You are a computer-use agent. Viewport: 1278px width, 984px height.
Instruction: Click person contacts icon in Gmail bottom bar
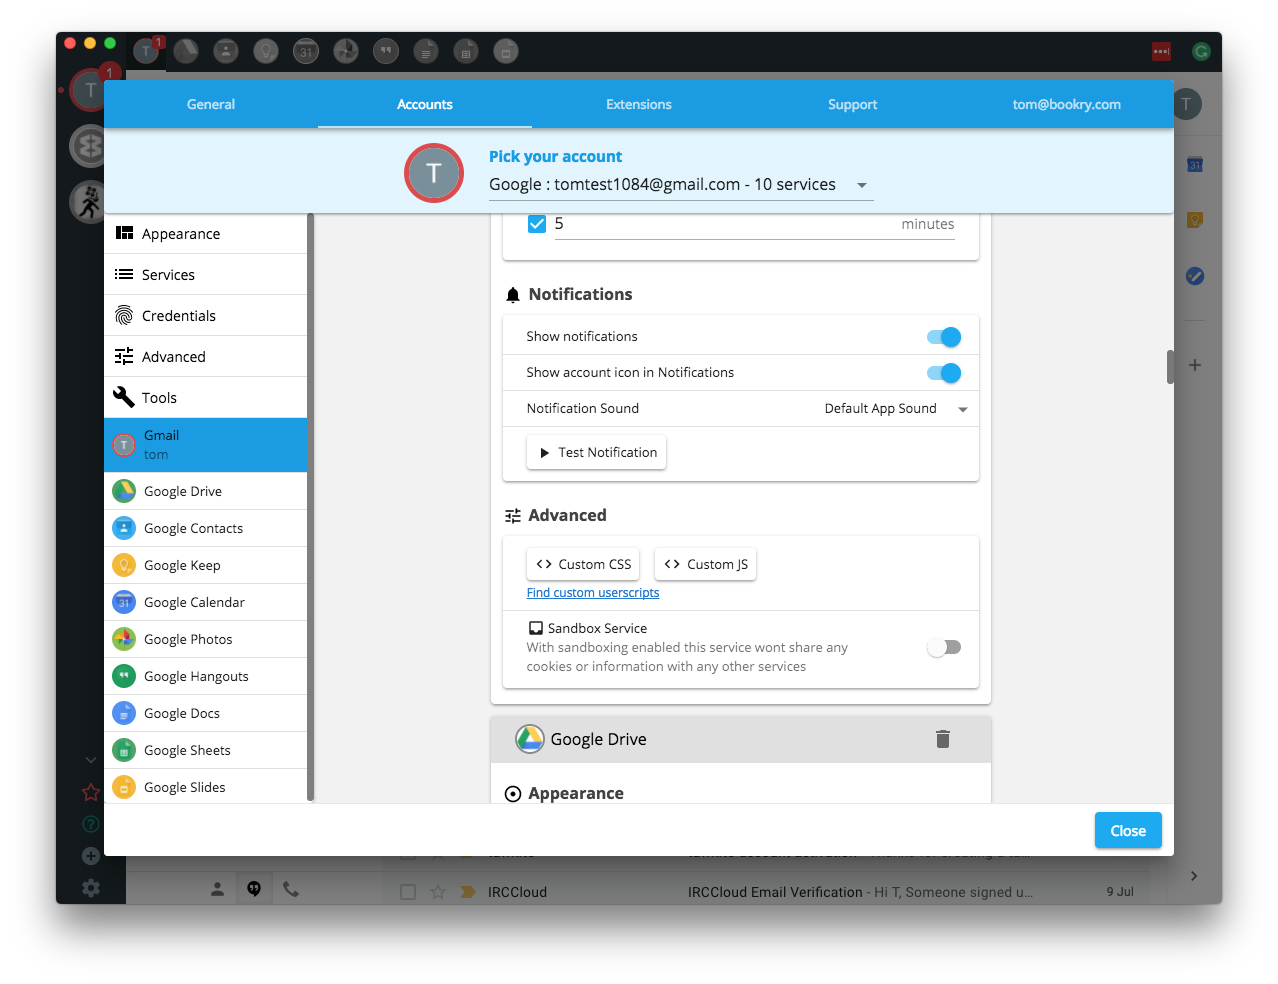(217, 888)
